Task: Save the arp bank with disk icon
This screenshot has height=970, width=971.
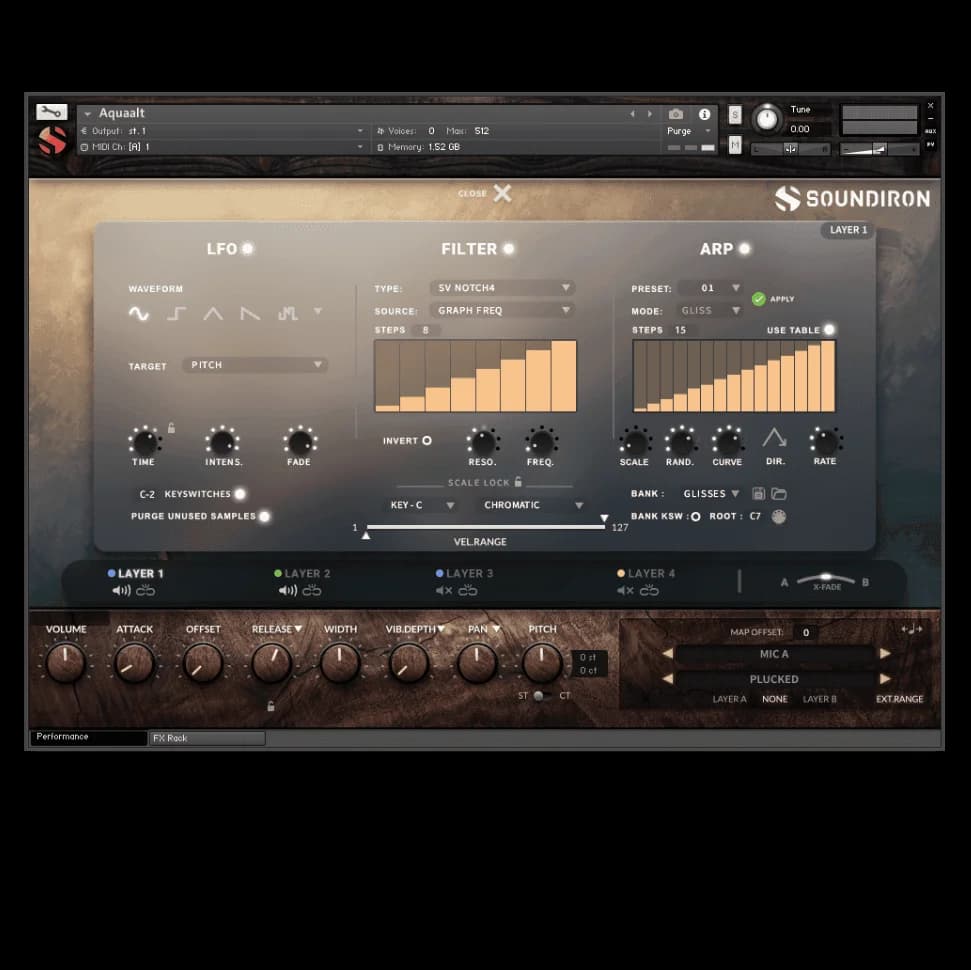Action: click(x=759, y=494)
